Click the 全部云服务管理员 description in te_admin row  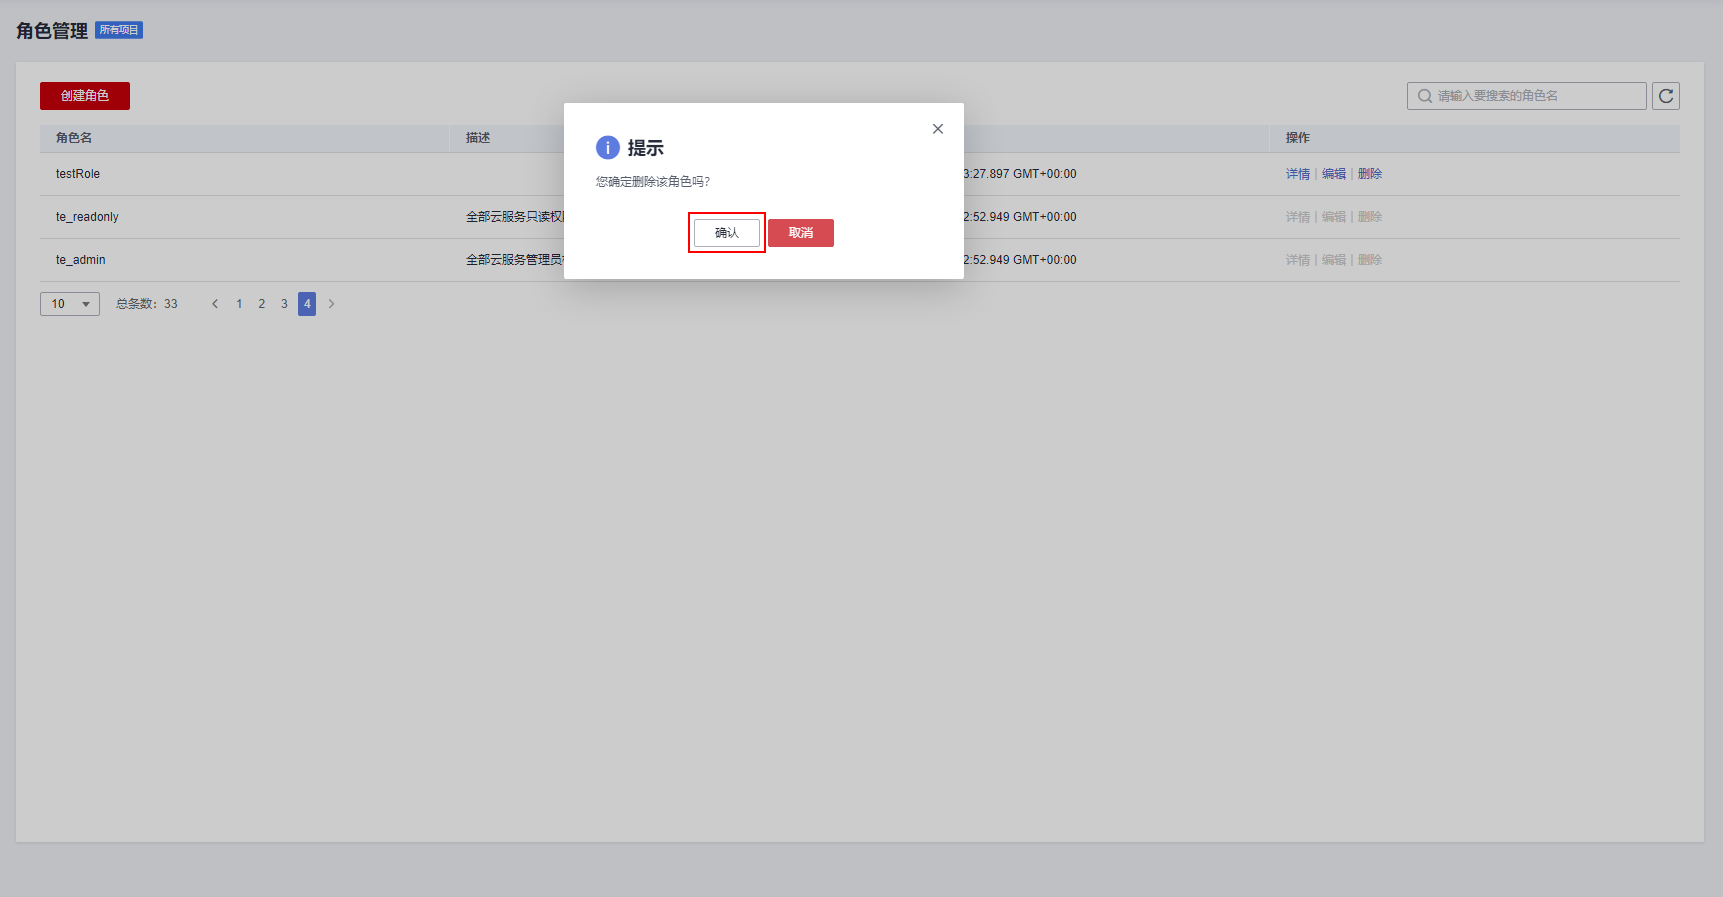click(515, 260)
